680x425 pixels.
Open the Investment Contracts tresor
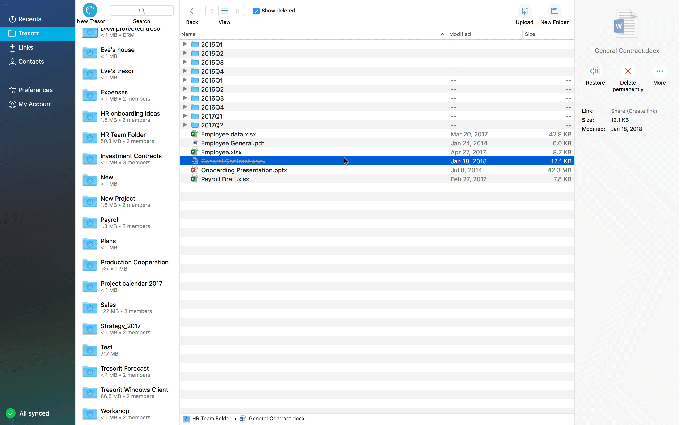[128, 159]
